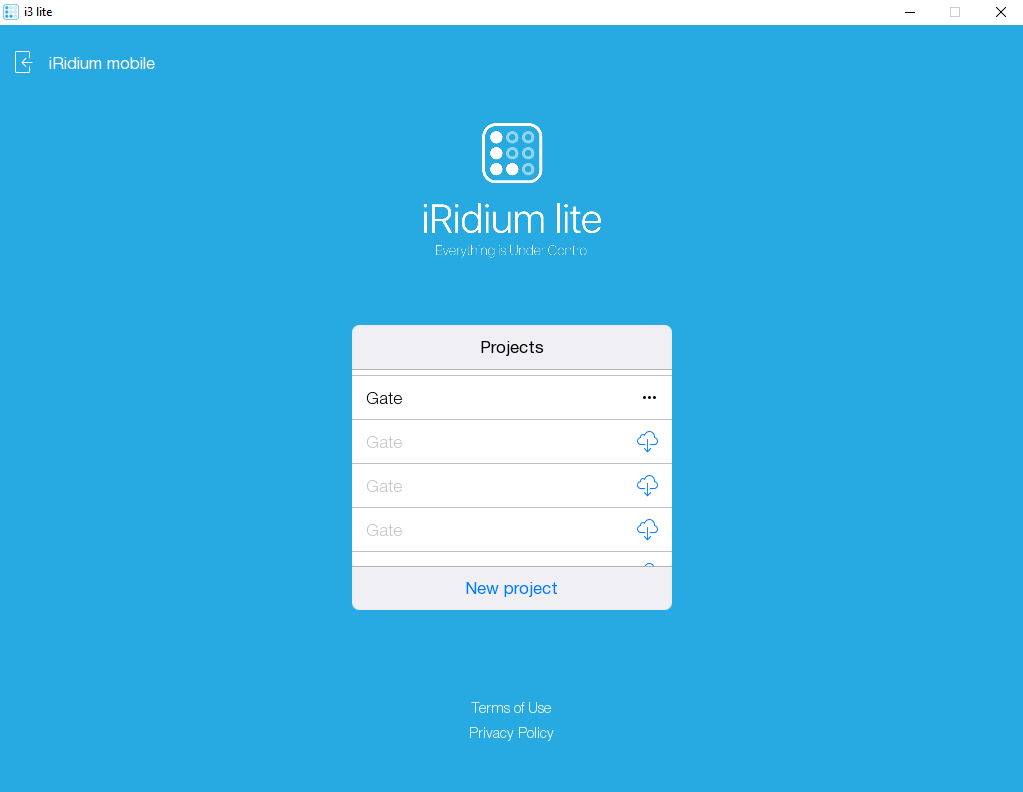Click the back arrow icon beside iRidium mobile
This screenshot has width=1023, height=792.
coord(24,63)
